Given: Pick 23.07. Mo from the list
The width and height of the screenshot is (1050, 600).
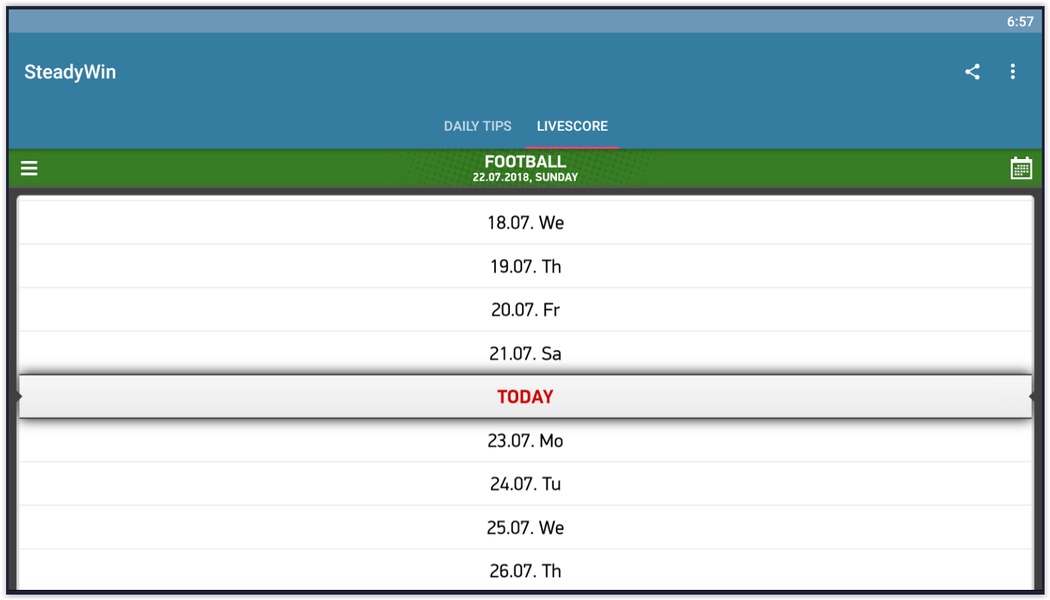Looking at the screenshot, I should 526,440.
